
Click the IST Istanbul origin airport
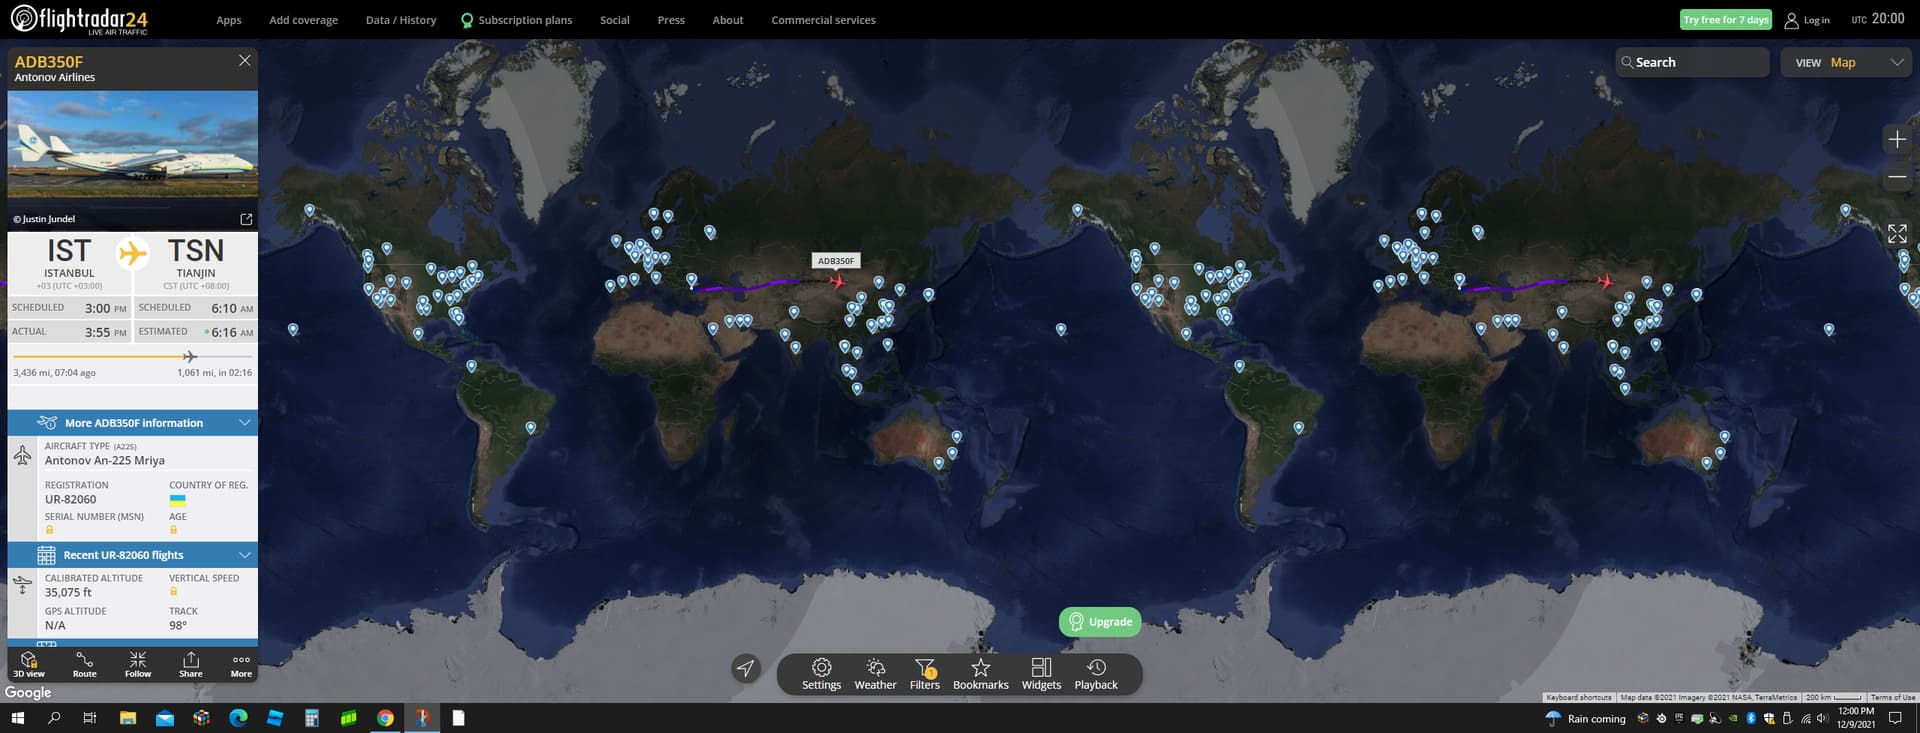[69, 262]
